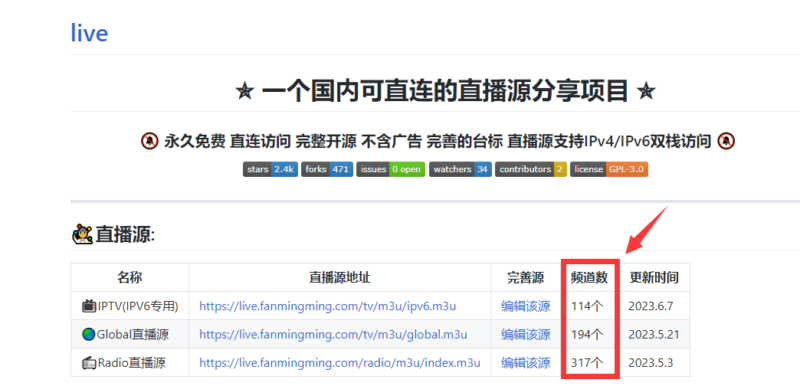The image size is (800, 386).
Task: Open the radio index.m3u source URL
Action: pos(339,363)
